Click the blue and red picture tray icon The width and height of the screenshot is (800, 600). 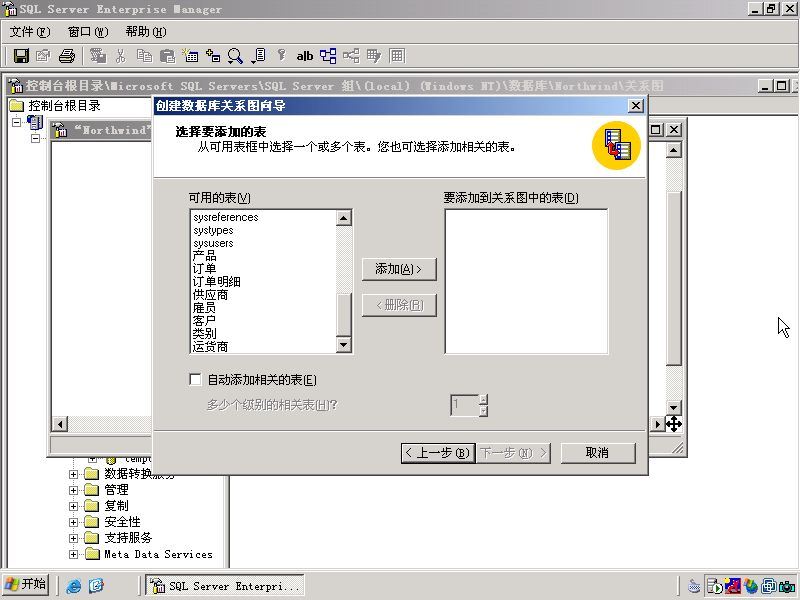tap(733, 587)
